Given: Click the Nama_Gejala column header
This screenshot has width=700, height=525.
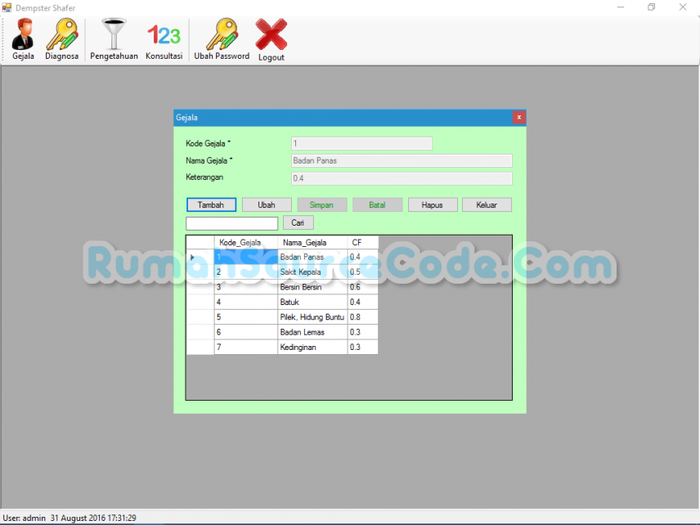Looking at the screenshot, I should 312,242.
